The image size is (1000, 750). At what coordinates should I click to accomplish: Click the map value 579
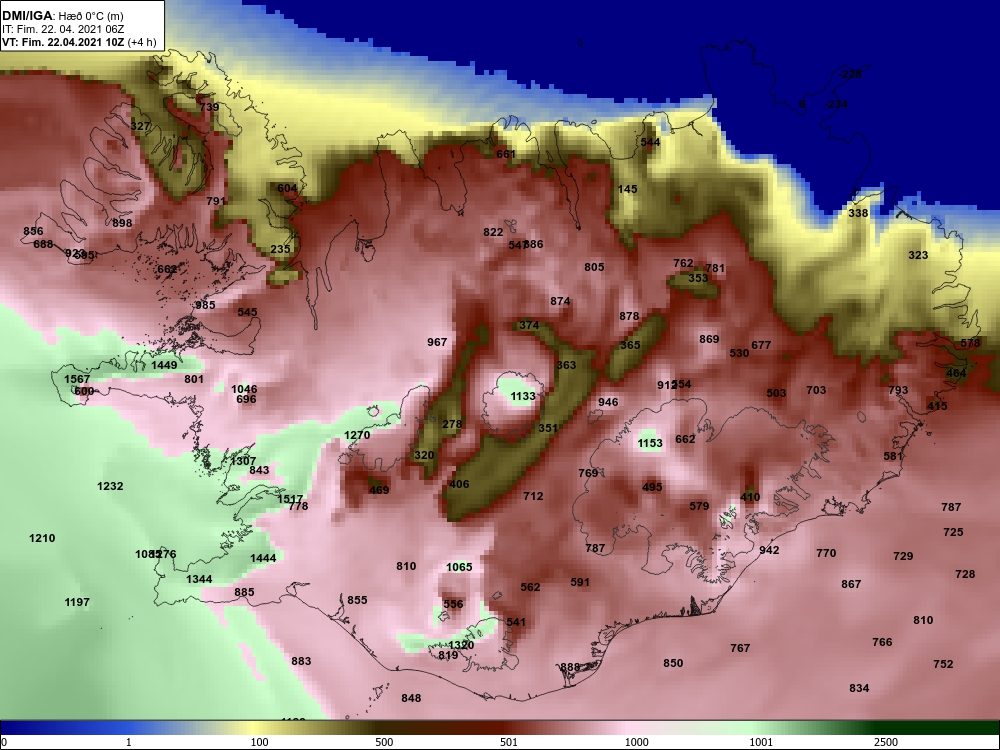click(x=699, y=506)
